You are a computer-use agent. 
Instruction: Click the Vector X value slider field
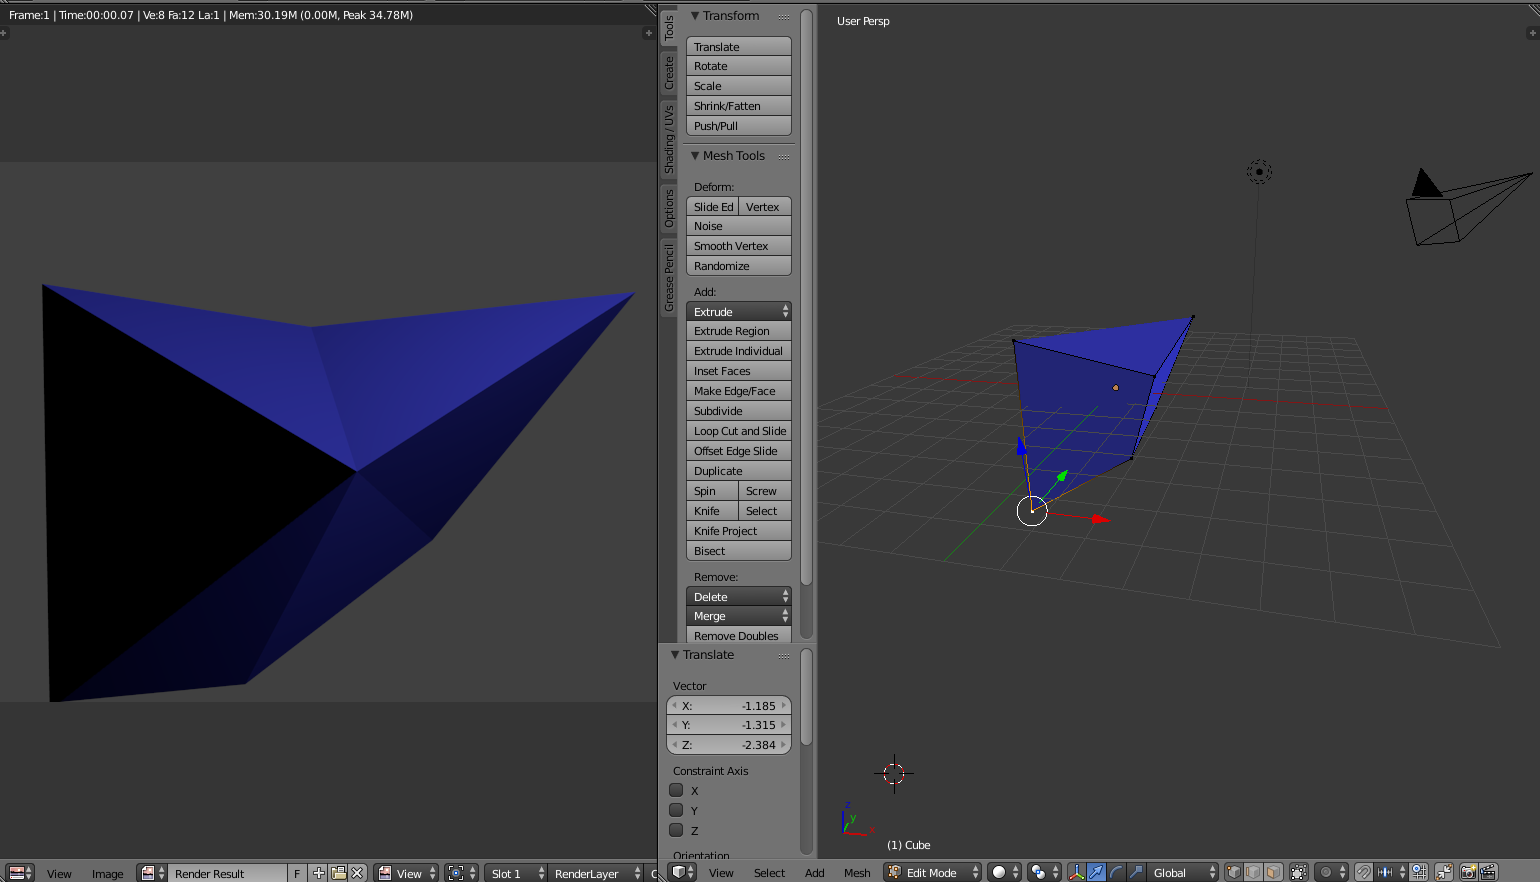(x=729, y=705)
